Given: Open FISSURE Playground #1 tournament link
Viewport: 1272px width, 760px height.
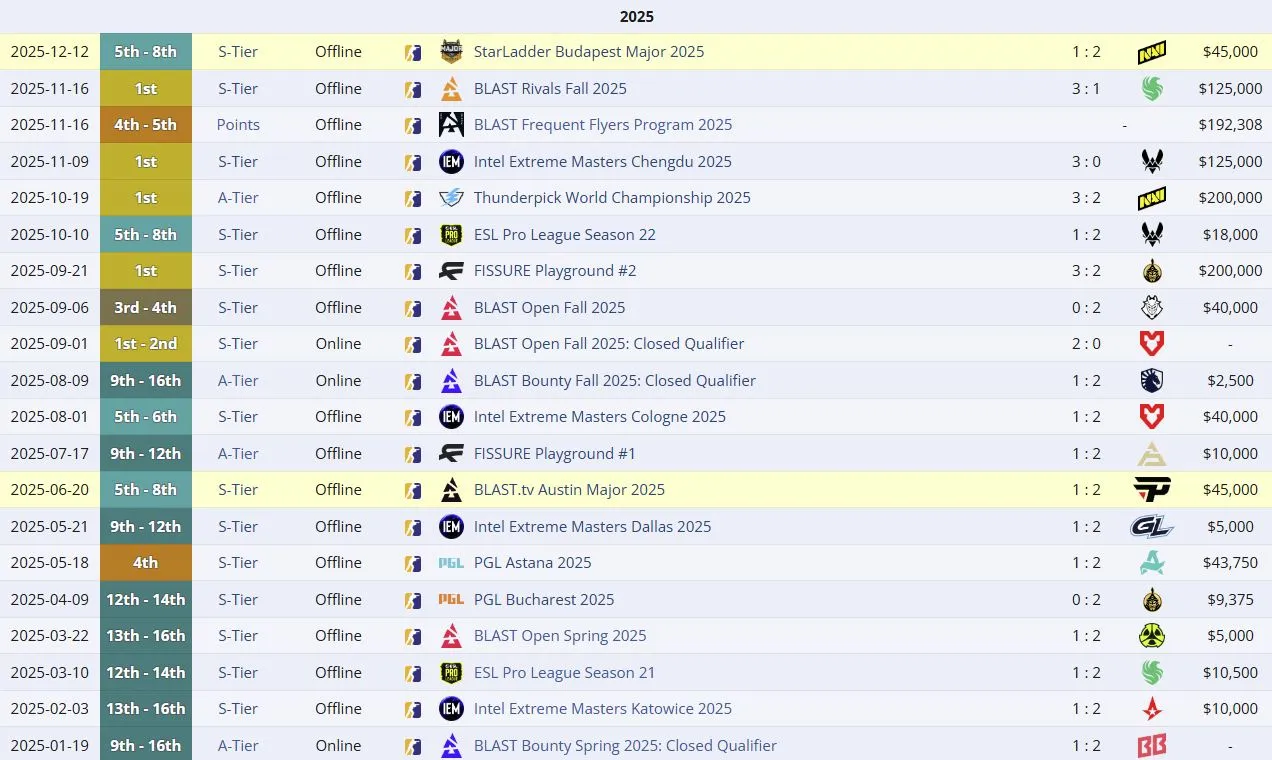Looking at the screenshot, I should [555, 453].
